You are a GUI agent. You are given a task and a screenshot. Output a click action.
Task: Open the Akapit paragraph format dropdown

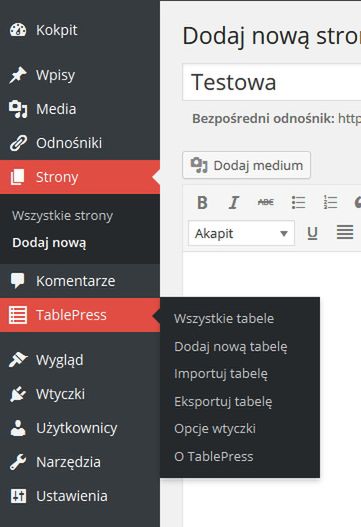point(241,233)
